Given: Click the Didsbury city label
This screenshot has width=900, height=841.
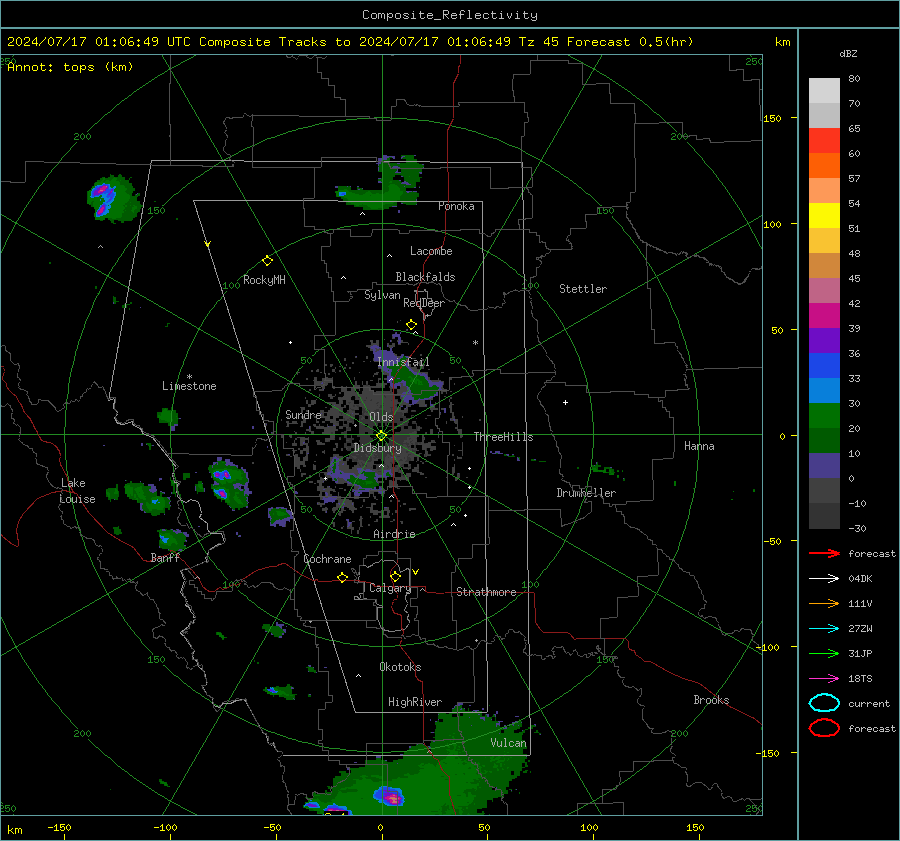Looking at the screenshot, I should [377, 448].
